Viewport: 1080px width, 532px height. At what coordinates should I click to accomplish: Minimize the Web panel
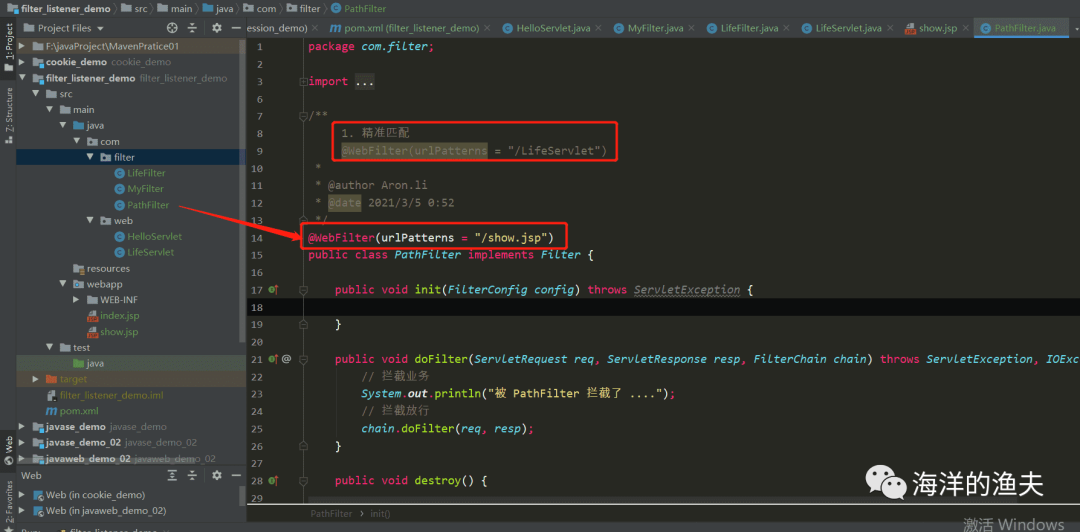236,475
